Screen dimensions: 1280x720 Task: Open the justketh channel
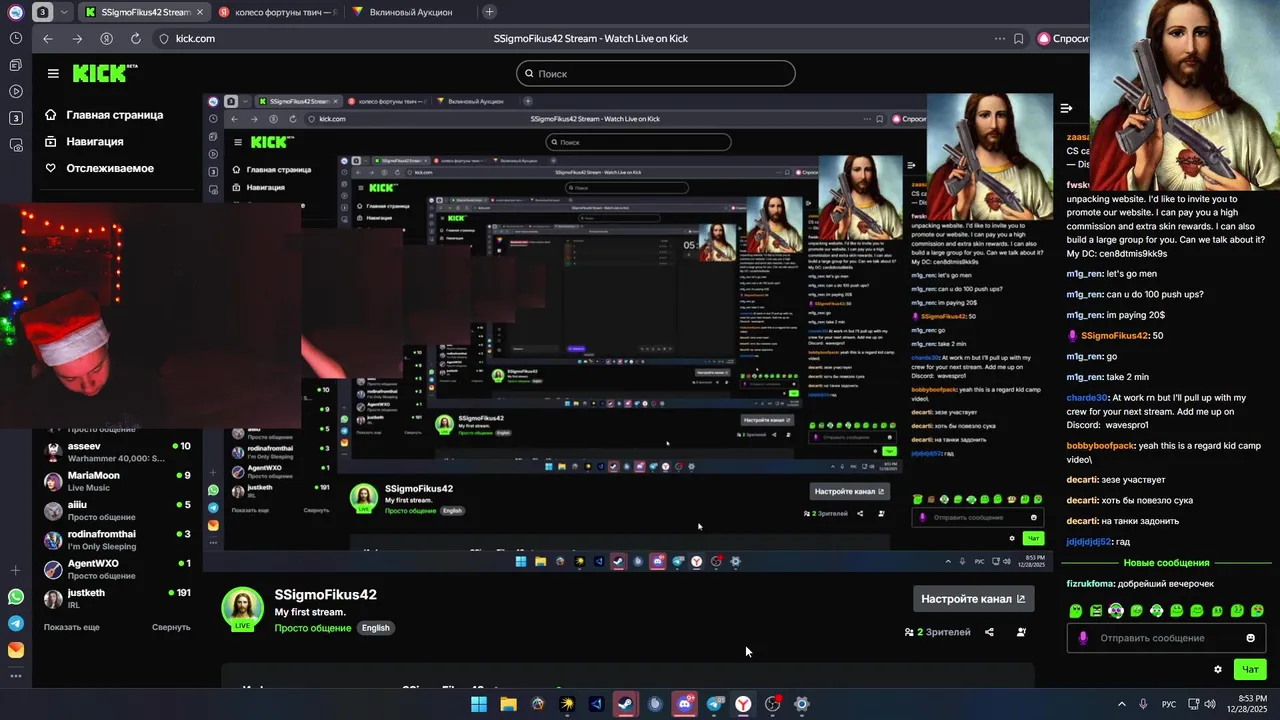(118, 598)
